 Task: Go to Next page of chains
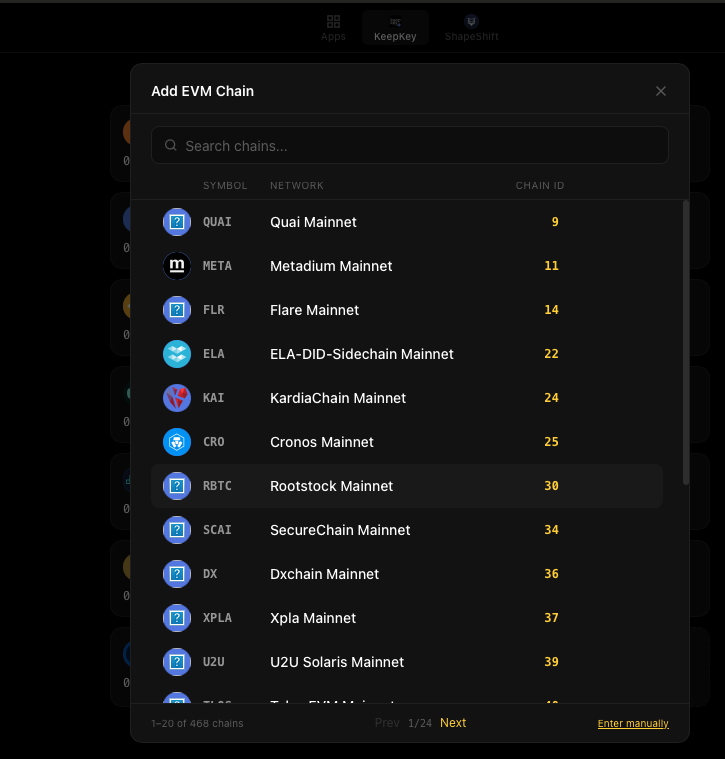pos(453,723)
